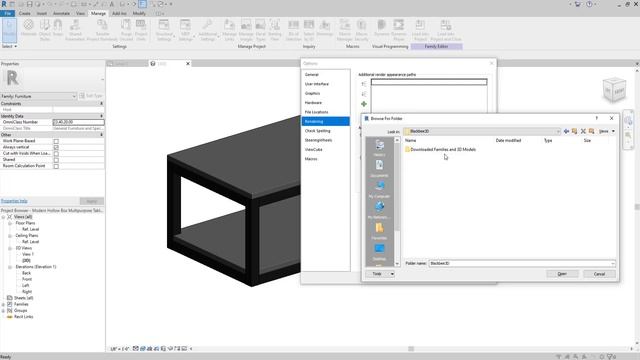Click the ViewCube in the 3D view
640x360 pixels.
pos(614,89)
